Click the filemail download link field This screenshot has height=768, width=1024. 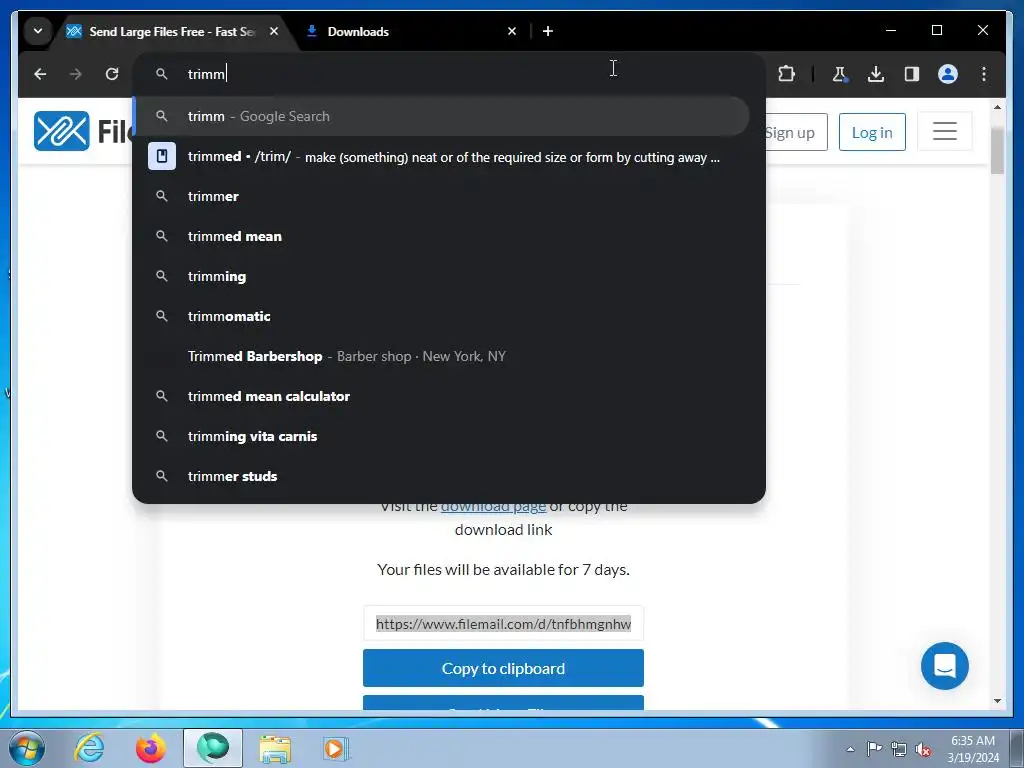pos(504,624)
